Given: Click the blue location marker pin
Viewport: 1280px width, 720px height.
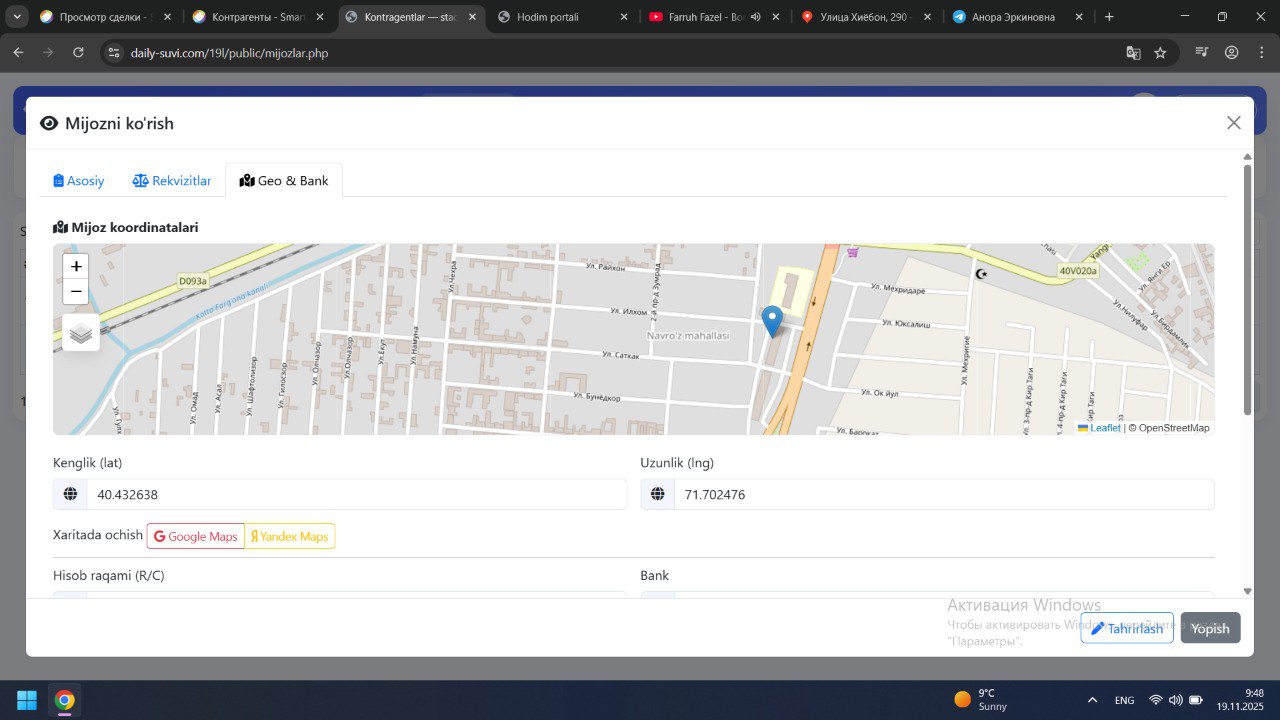Looking at the screenshot, I should [x=772, y=321].
